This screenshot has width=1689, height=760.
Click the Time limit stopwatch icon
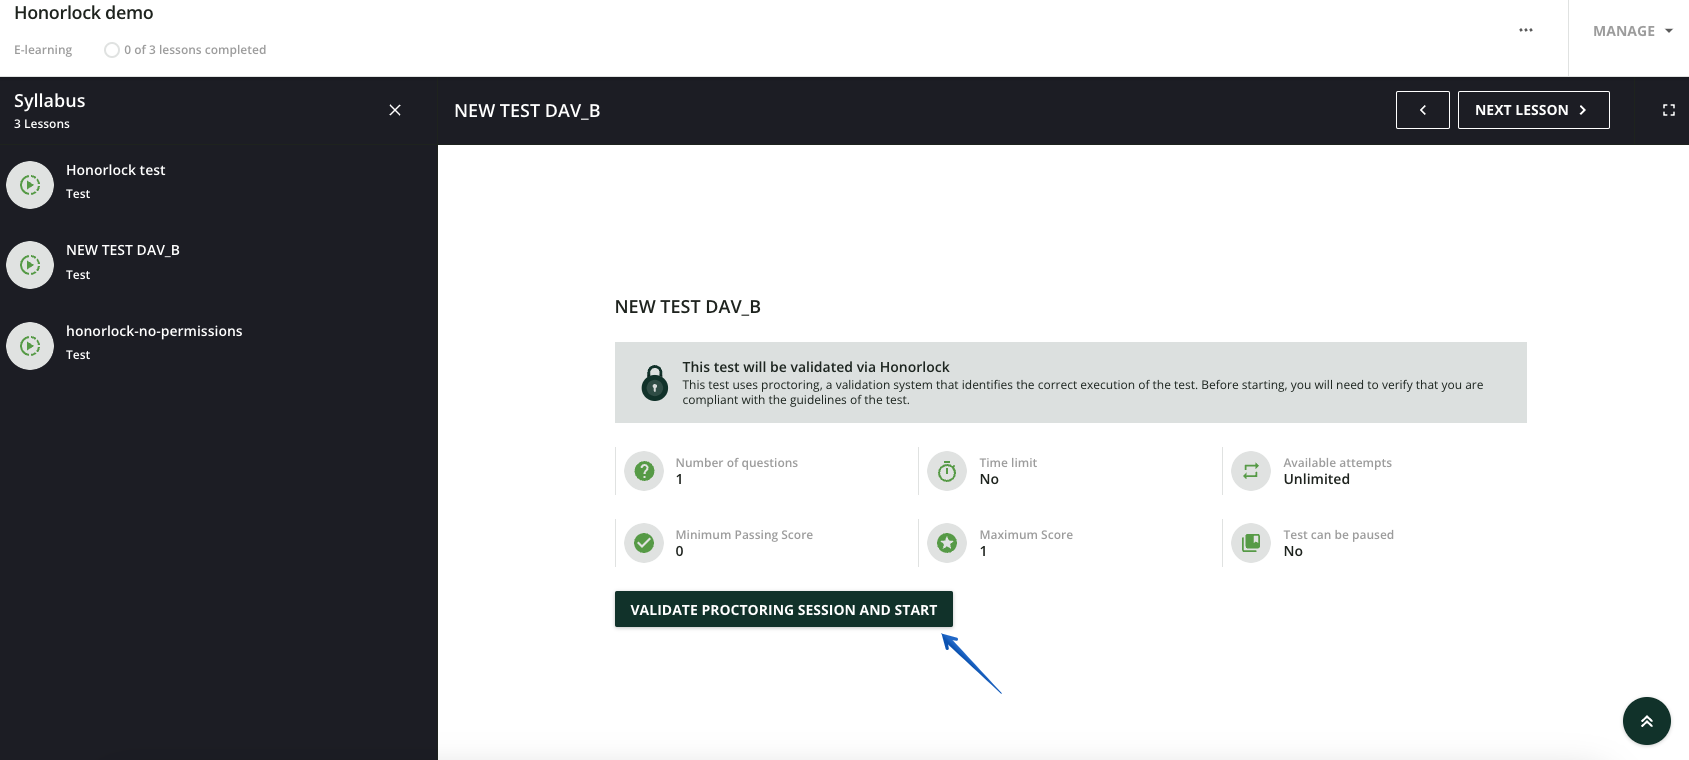(x=947, y=470)
